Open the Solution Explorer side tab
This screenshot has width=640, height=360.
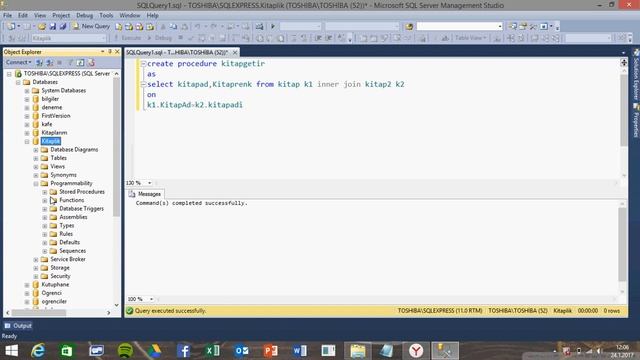click(636, 75)
